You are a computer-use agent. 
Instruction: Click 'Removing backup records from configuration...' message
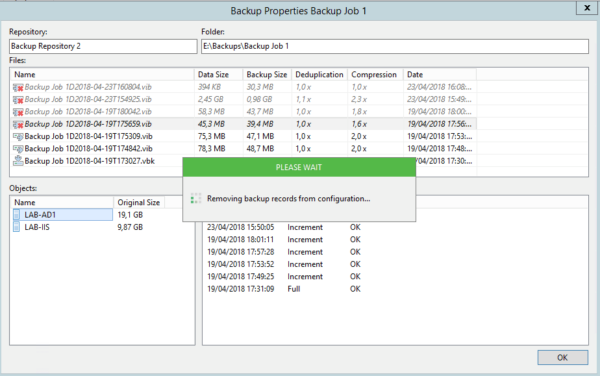pyautogui.click(x=289, y=199)
